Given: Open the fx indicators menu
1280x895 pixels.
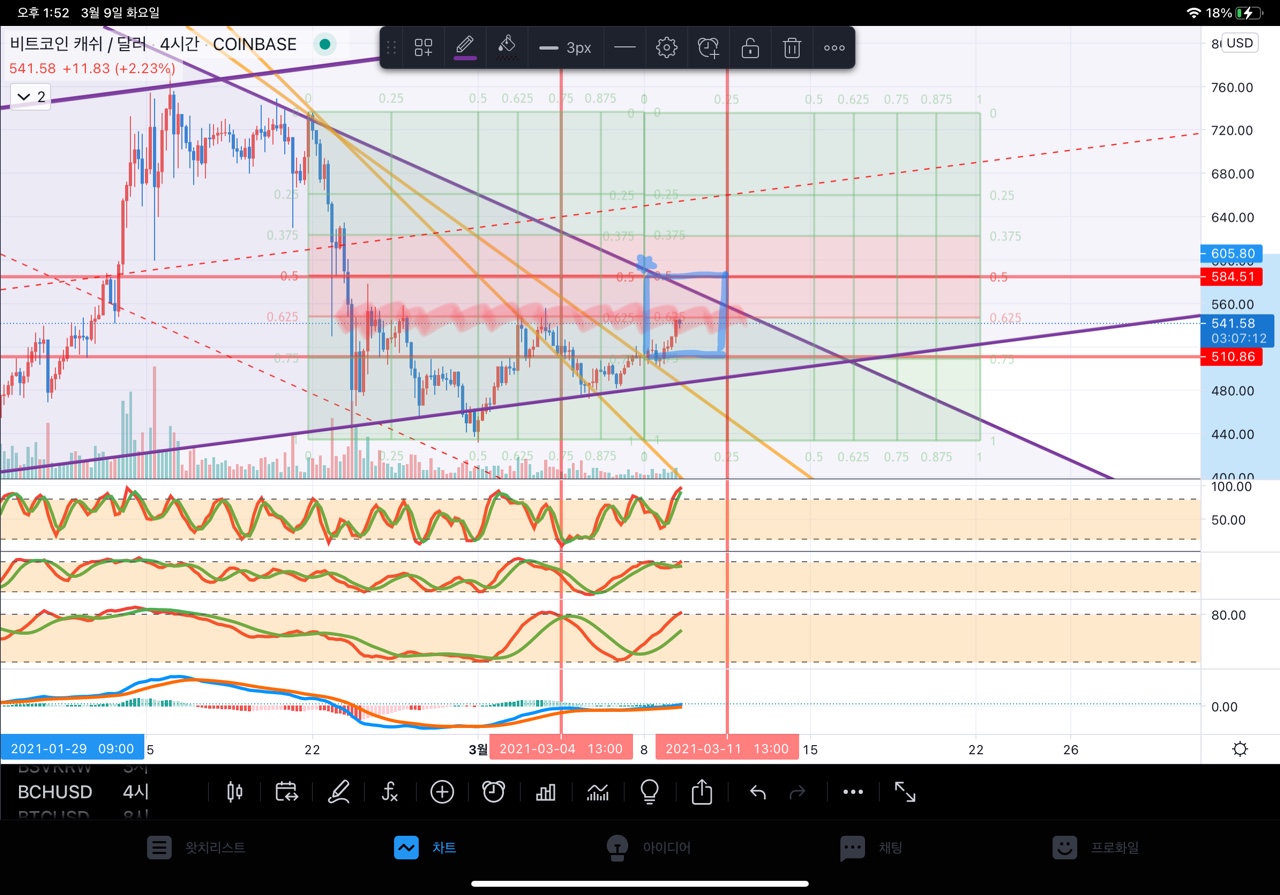Looking at the screenshot, I should (x=390, y=792).
